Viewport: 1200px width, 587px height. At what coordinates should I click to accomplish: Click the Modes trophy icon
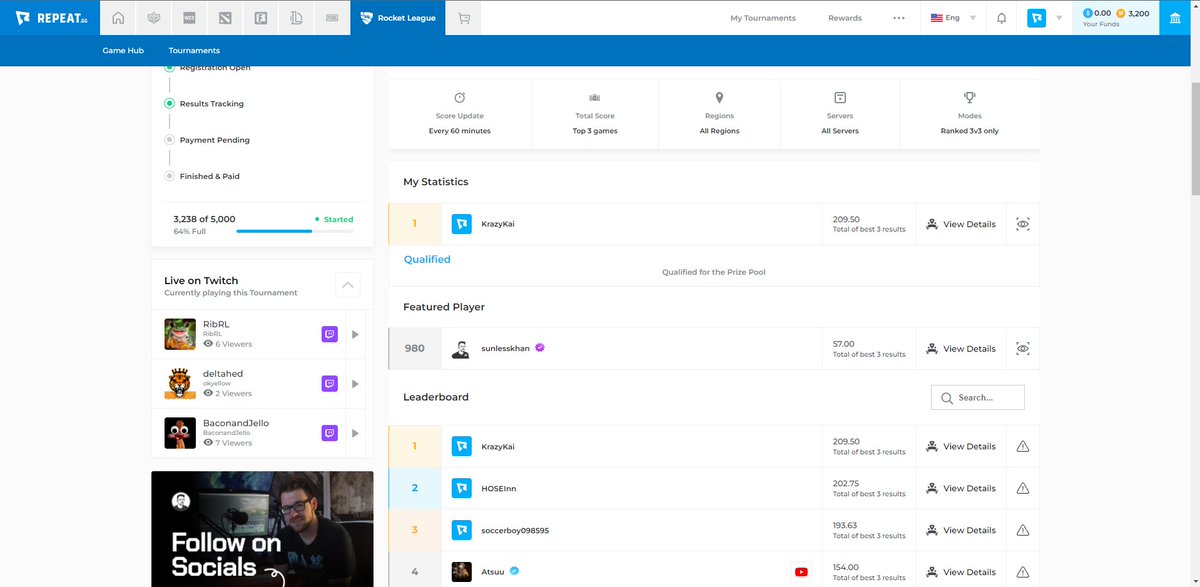coord(969,97)
